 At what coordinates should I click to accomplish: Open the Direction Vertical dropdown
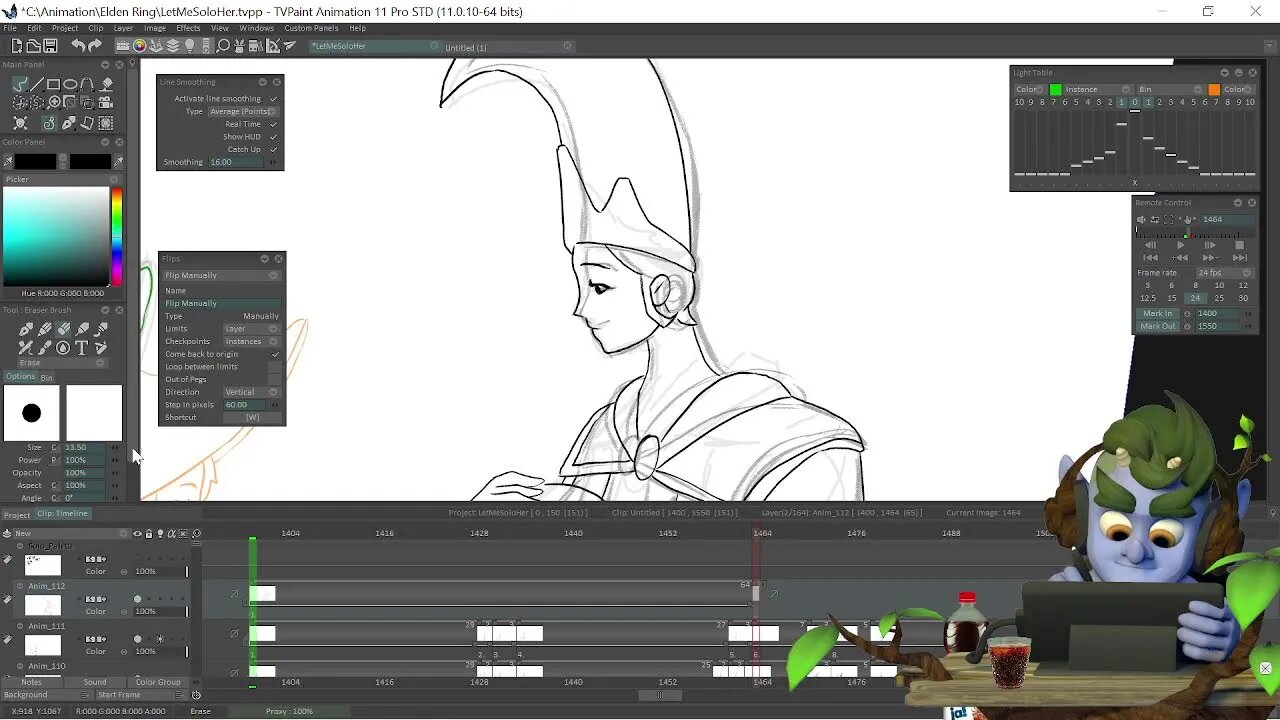[x=252, y=392]
